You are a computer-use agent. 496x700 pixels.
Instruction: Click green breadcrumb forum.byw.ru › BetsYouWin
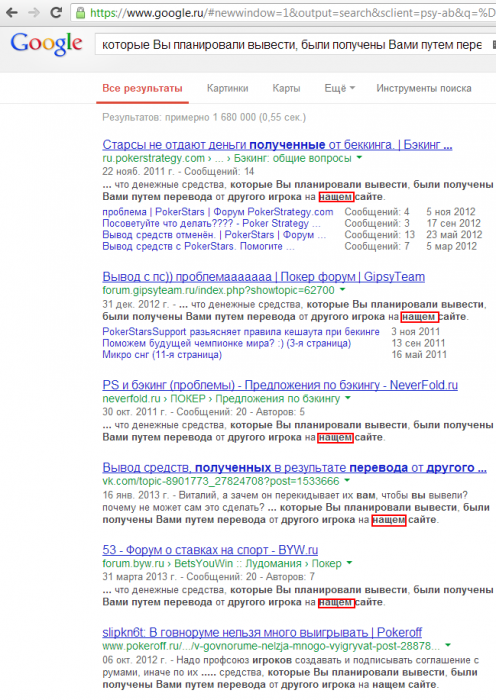(168, 563)
